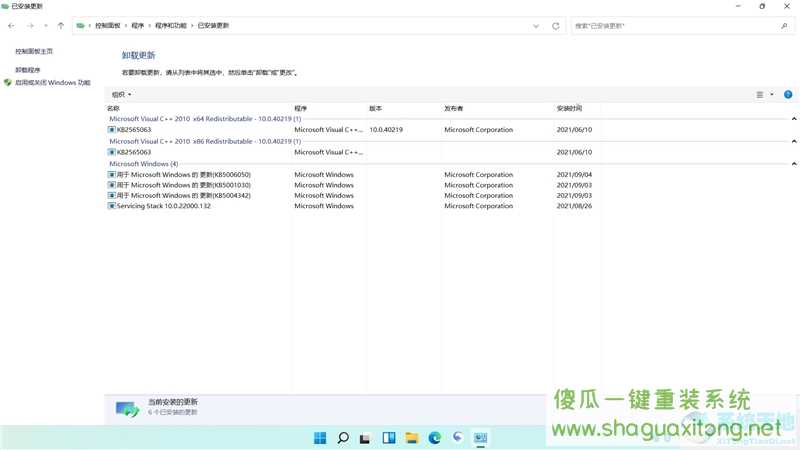Screen dimensions: 800x450
Task: Select update KB5004342 row
Action: [352, 195]
